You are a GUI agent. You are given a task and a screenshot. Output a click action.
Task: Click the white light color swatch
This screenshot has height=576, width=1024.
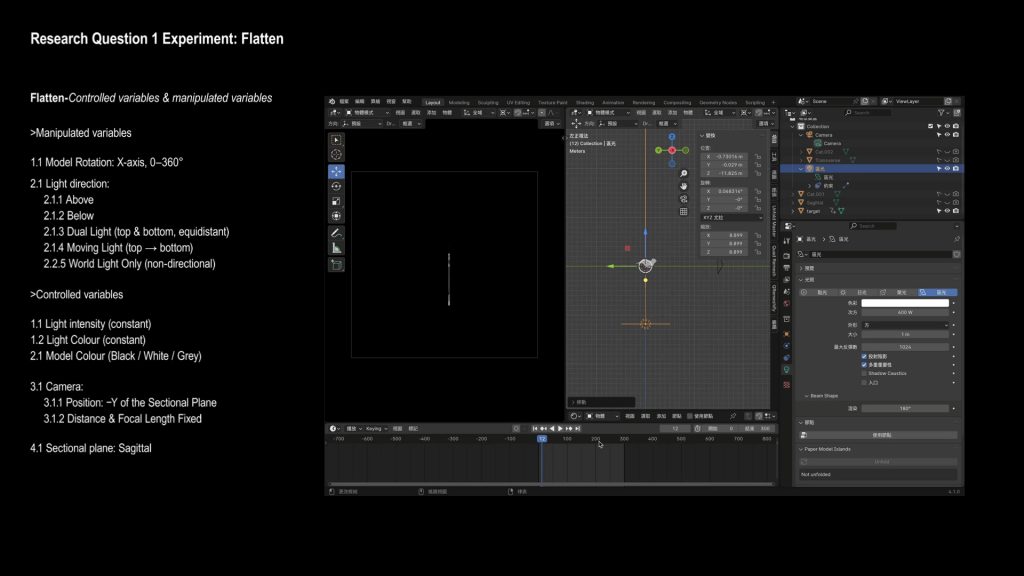(x=903, y=302)
